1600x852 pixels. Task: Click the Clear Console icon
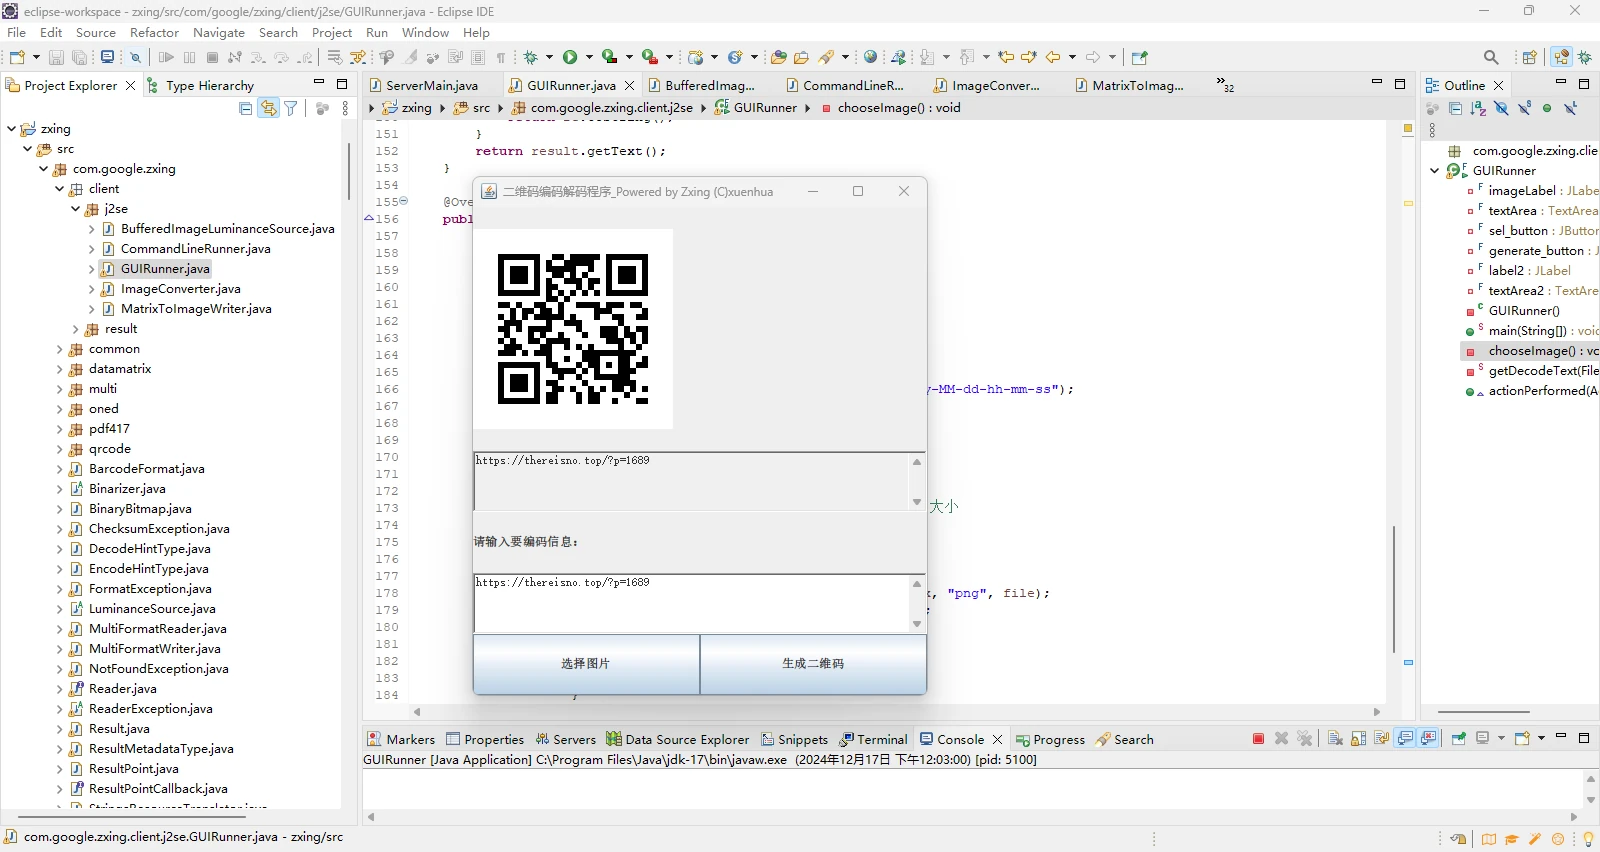[x=1335, y=739]
